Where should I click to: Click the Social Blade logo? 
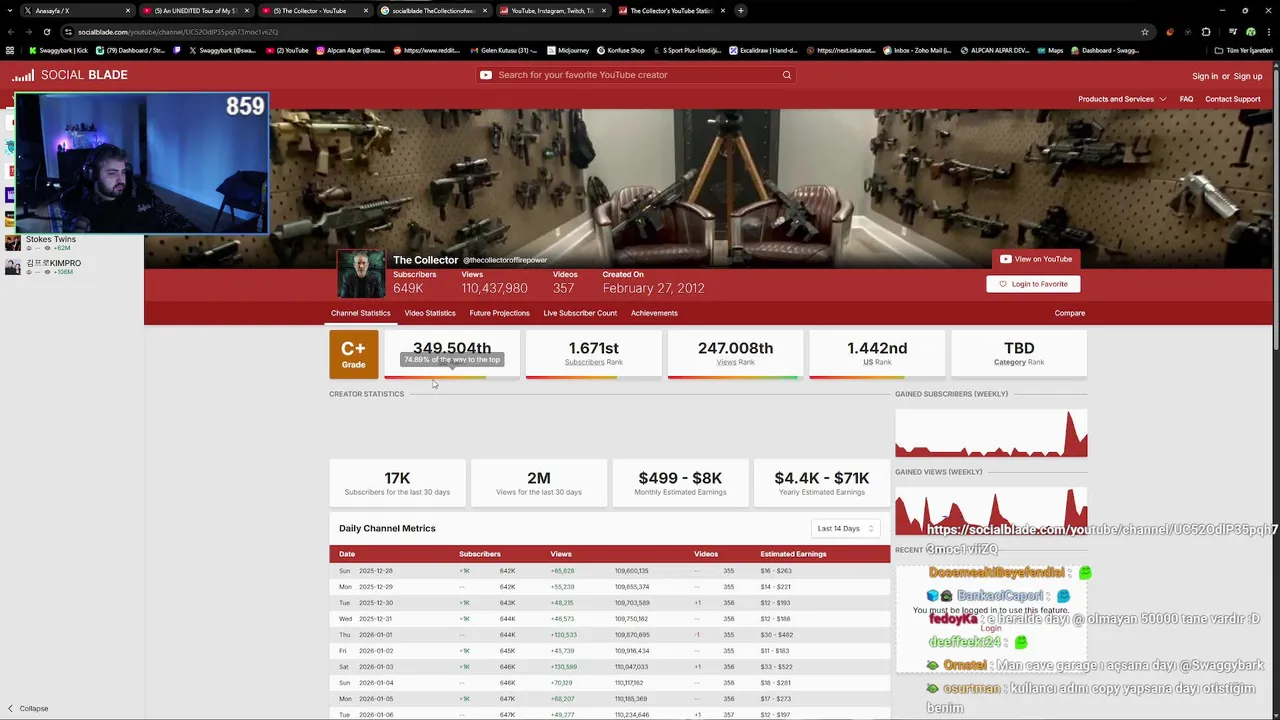(x=69, y=75)
